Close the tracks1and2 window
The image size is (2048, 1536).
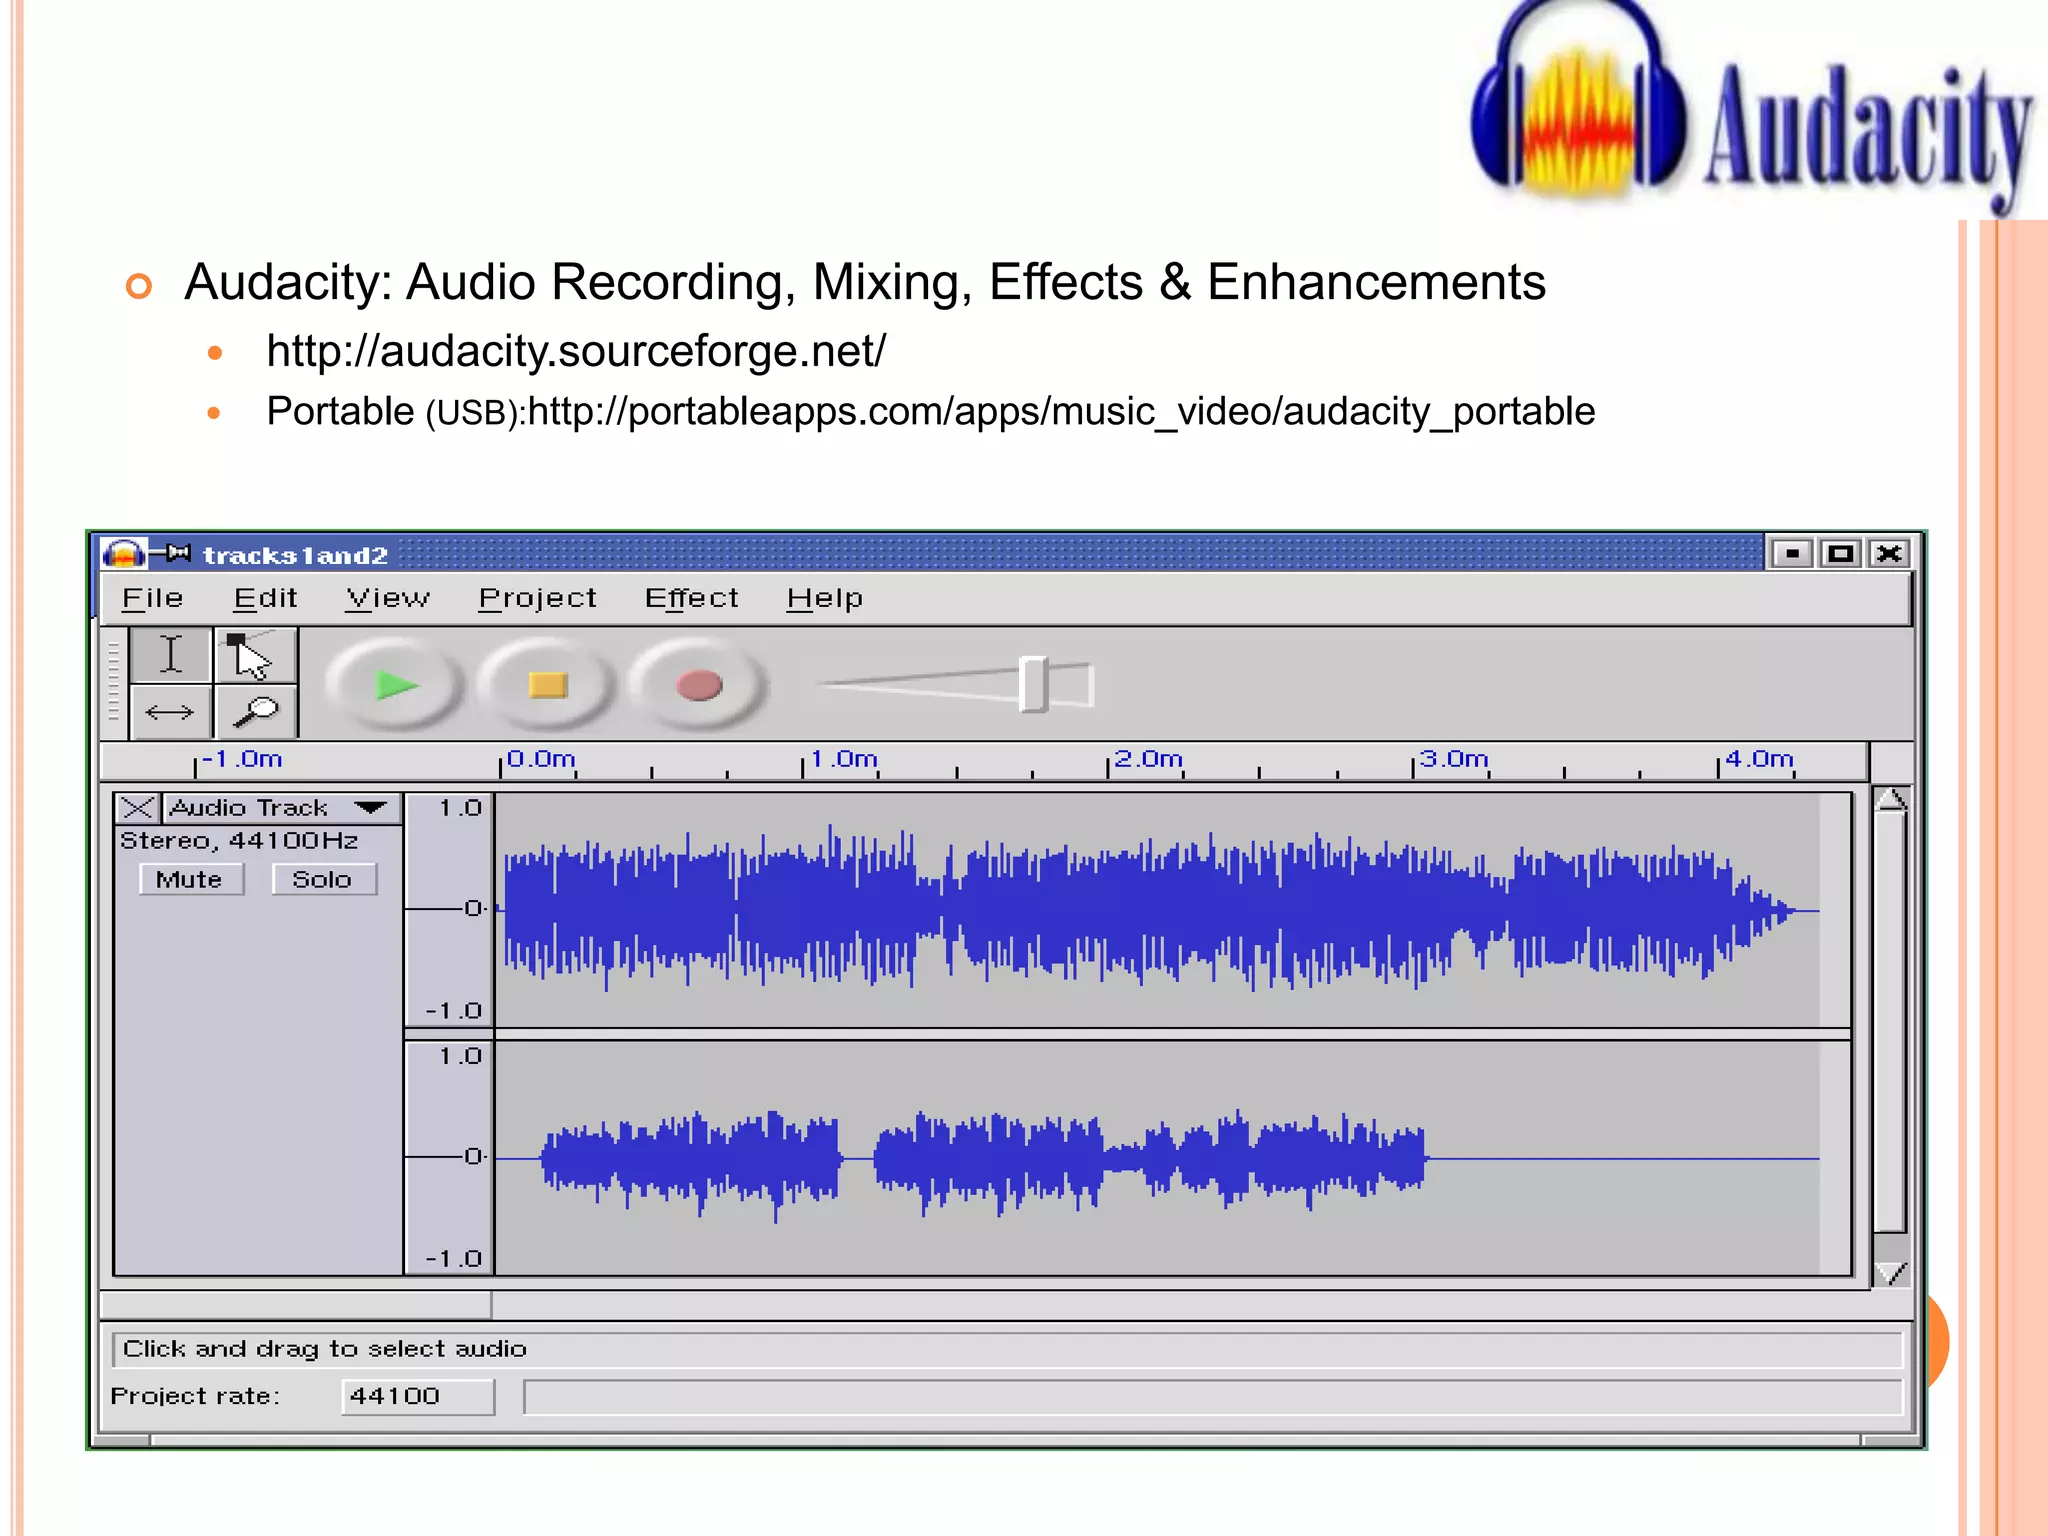click(1889, 553)
